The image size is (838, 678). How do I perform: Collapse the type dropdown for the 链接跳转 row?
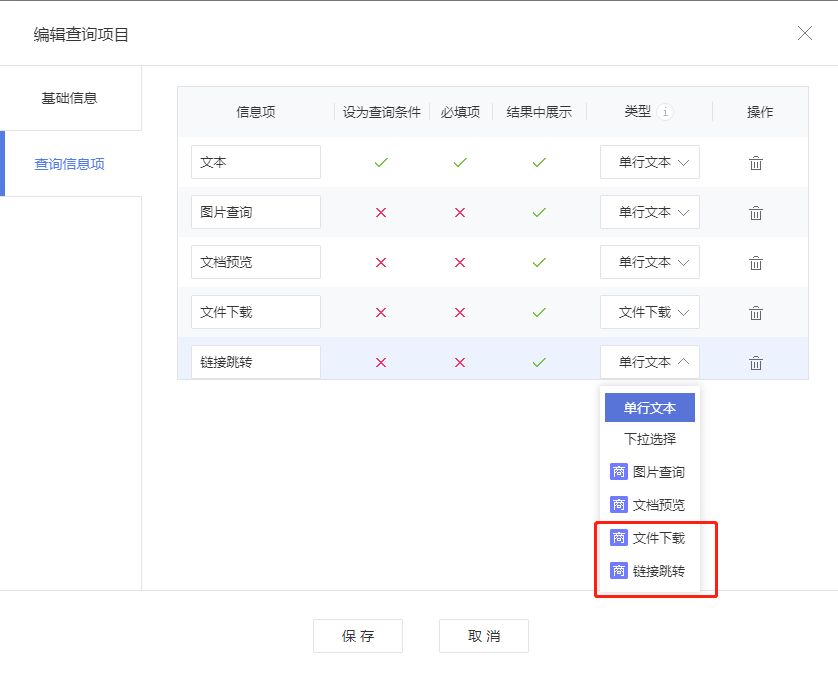coord(650,362)
